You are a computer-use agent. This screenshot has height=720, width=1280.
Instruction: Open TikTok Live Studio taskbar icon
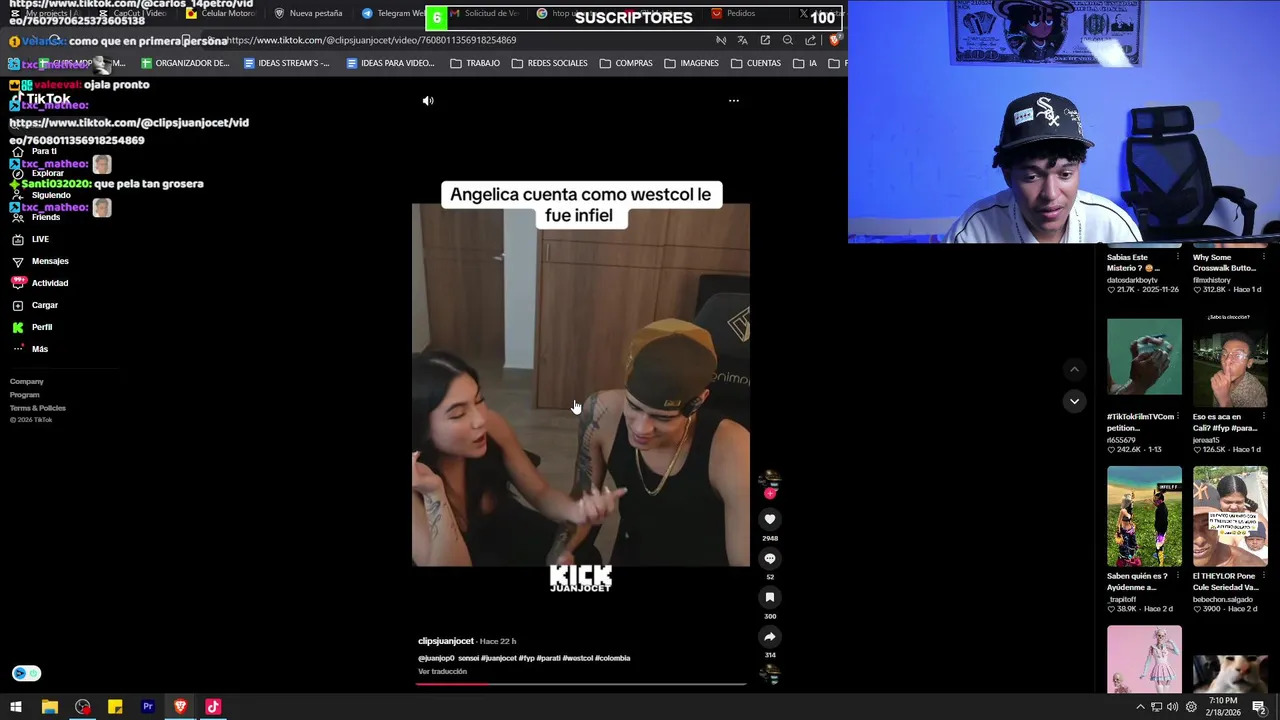[x=213, y=707]
